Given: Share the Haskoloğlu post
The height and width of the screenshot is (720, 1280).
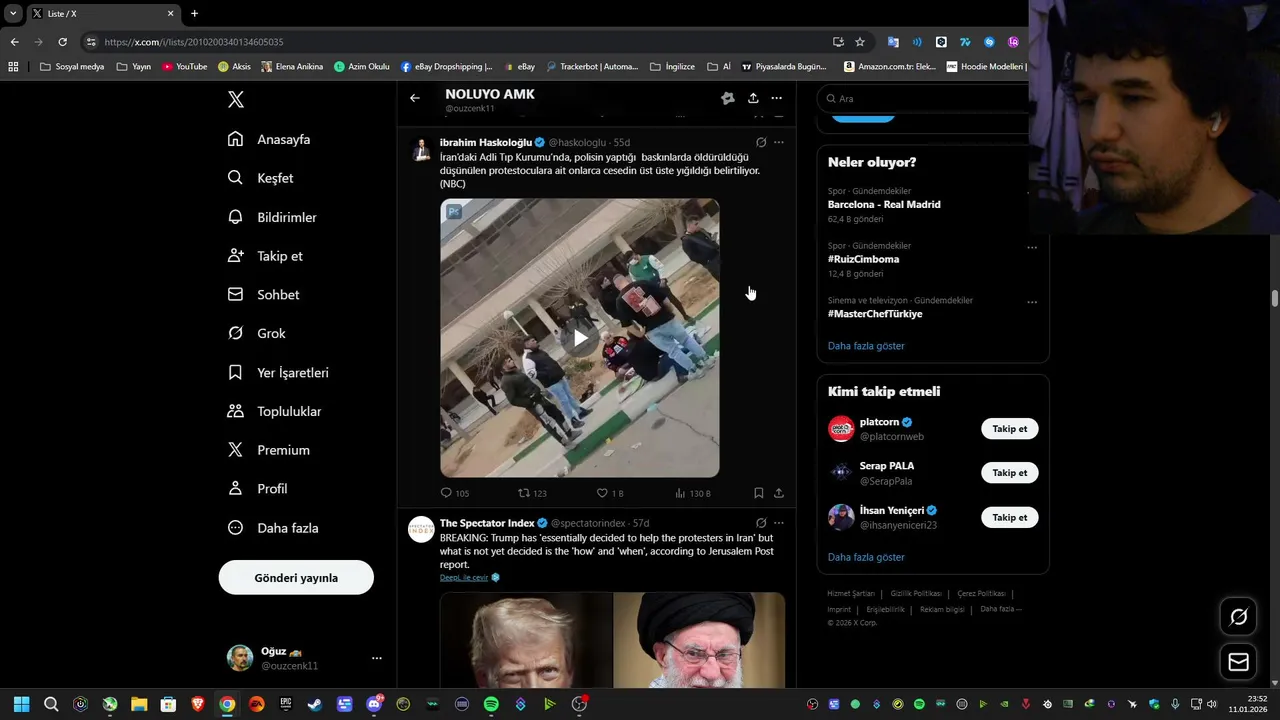Looking at the screenshot, I should point(779,493).
